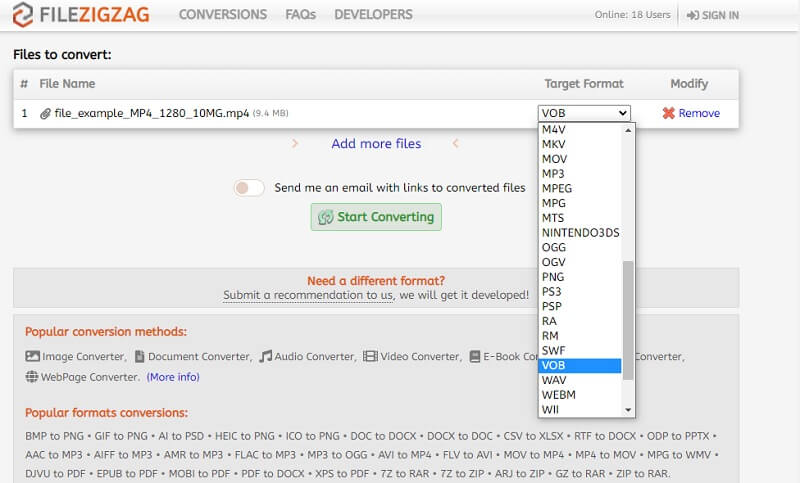800x483 pixels.
Task: Choose MOV in the format list
Action: pyautogui.click(x=580, y=159)
